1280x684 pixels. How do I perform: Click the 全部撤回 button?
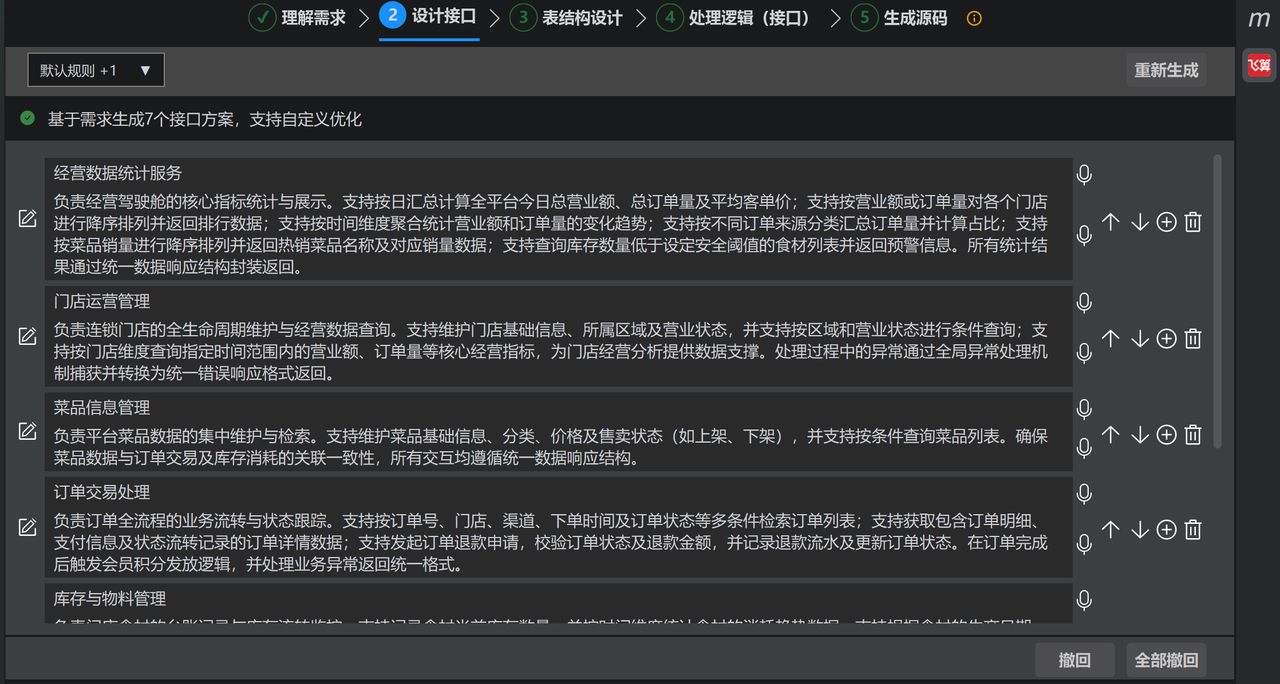click(1166, 660)
